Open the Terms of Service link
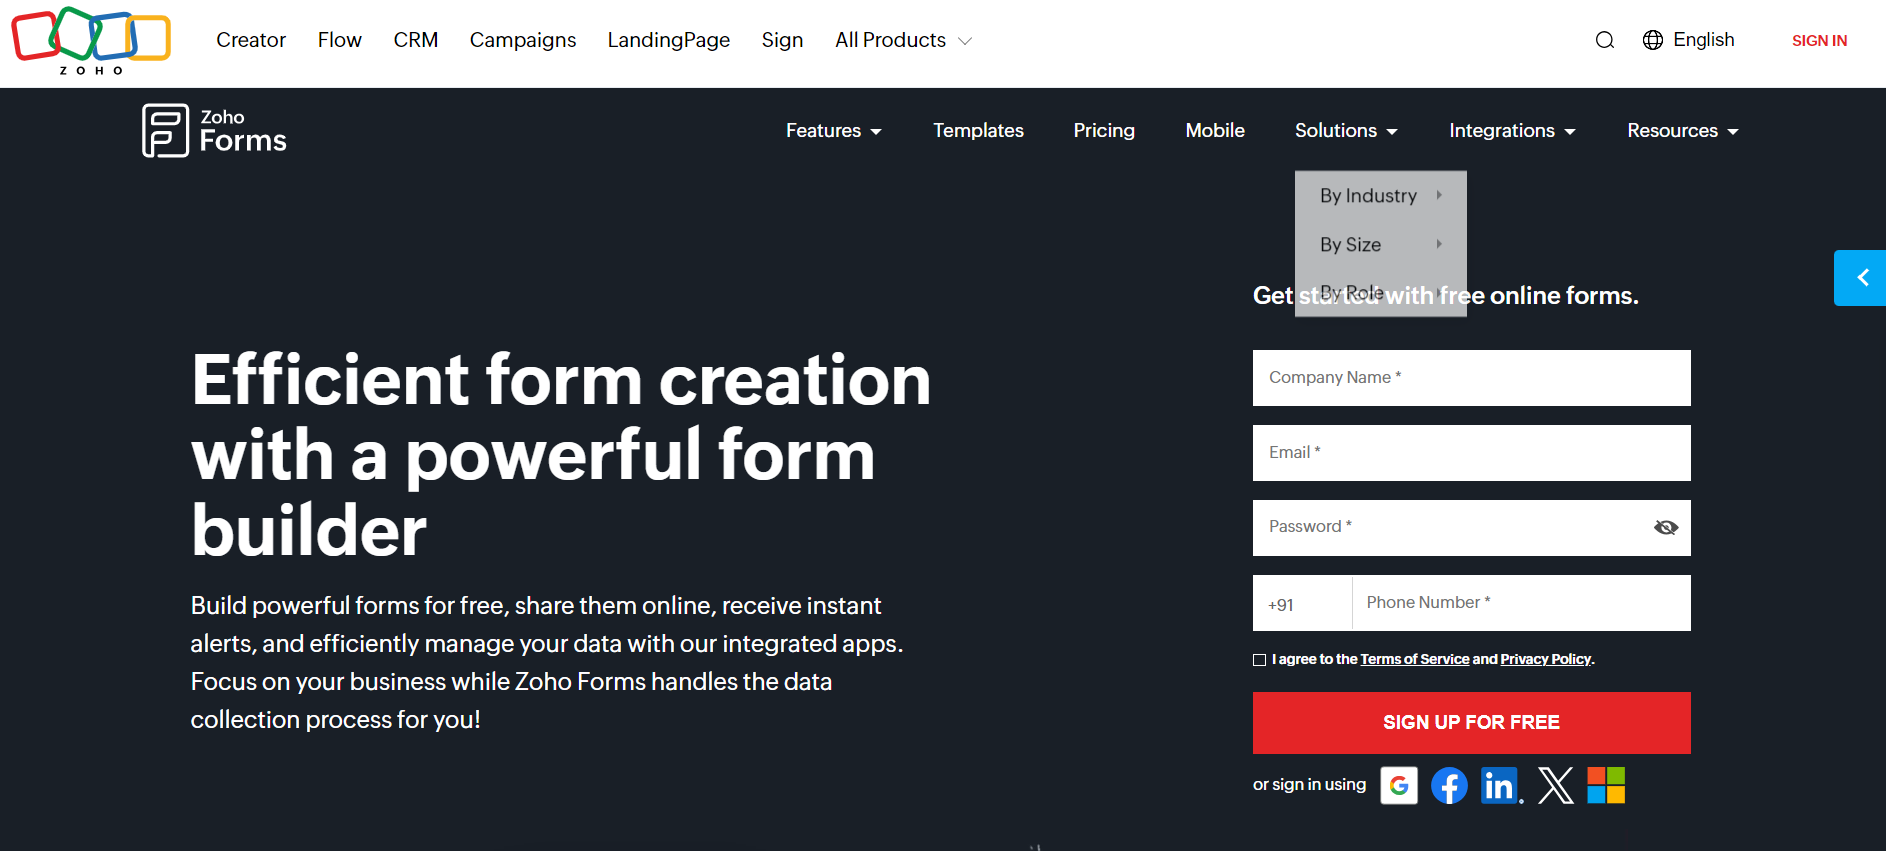1886x851 pixels. pos(1415,660)
